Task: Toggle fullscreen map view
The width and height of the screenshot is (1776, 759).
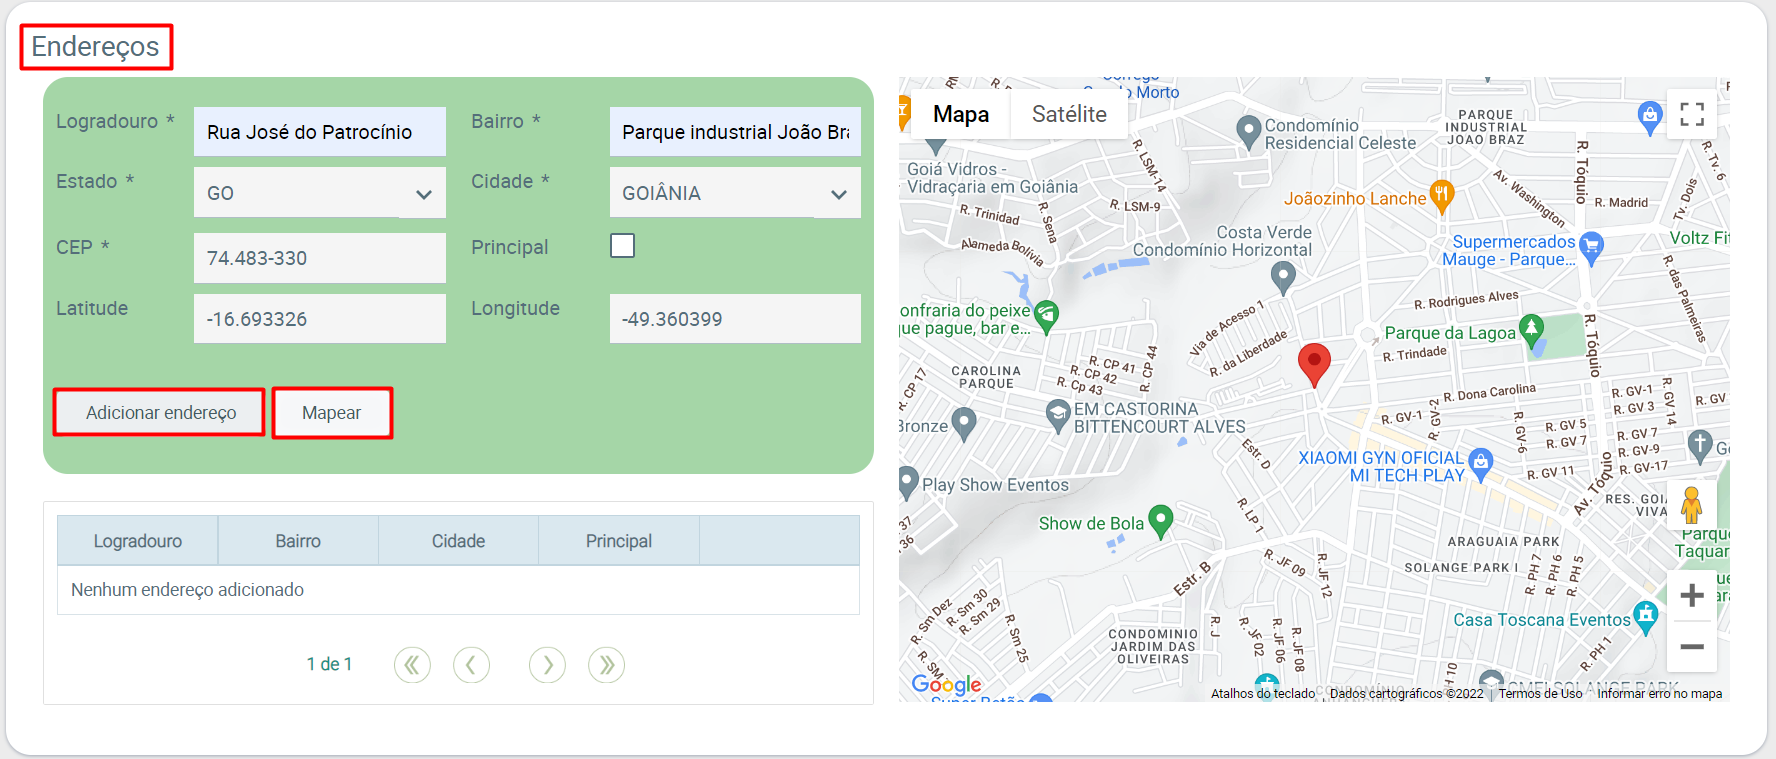Action: 1691,115
